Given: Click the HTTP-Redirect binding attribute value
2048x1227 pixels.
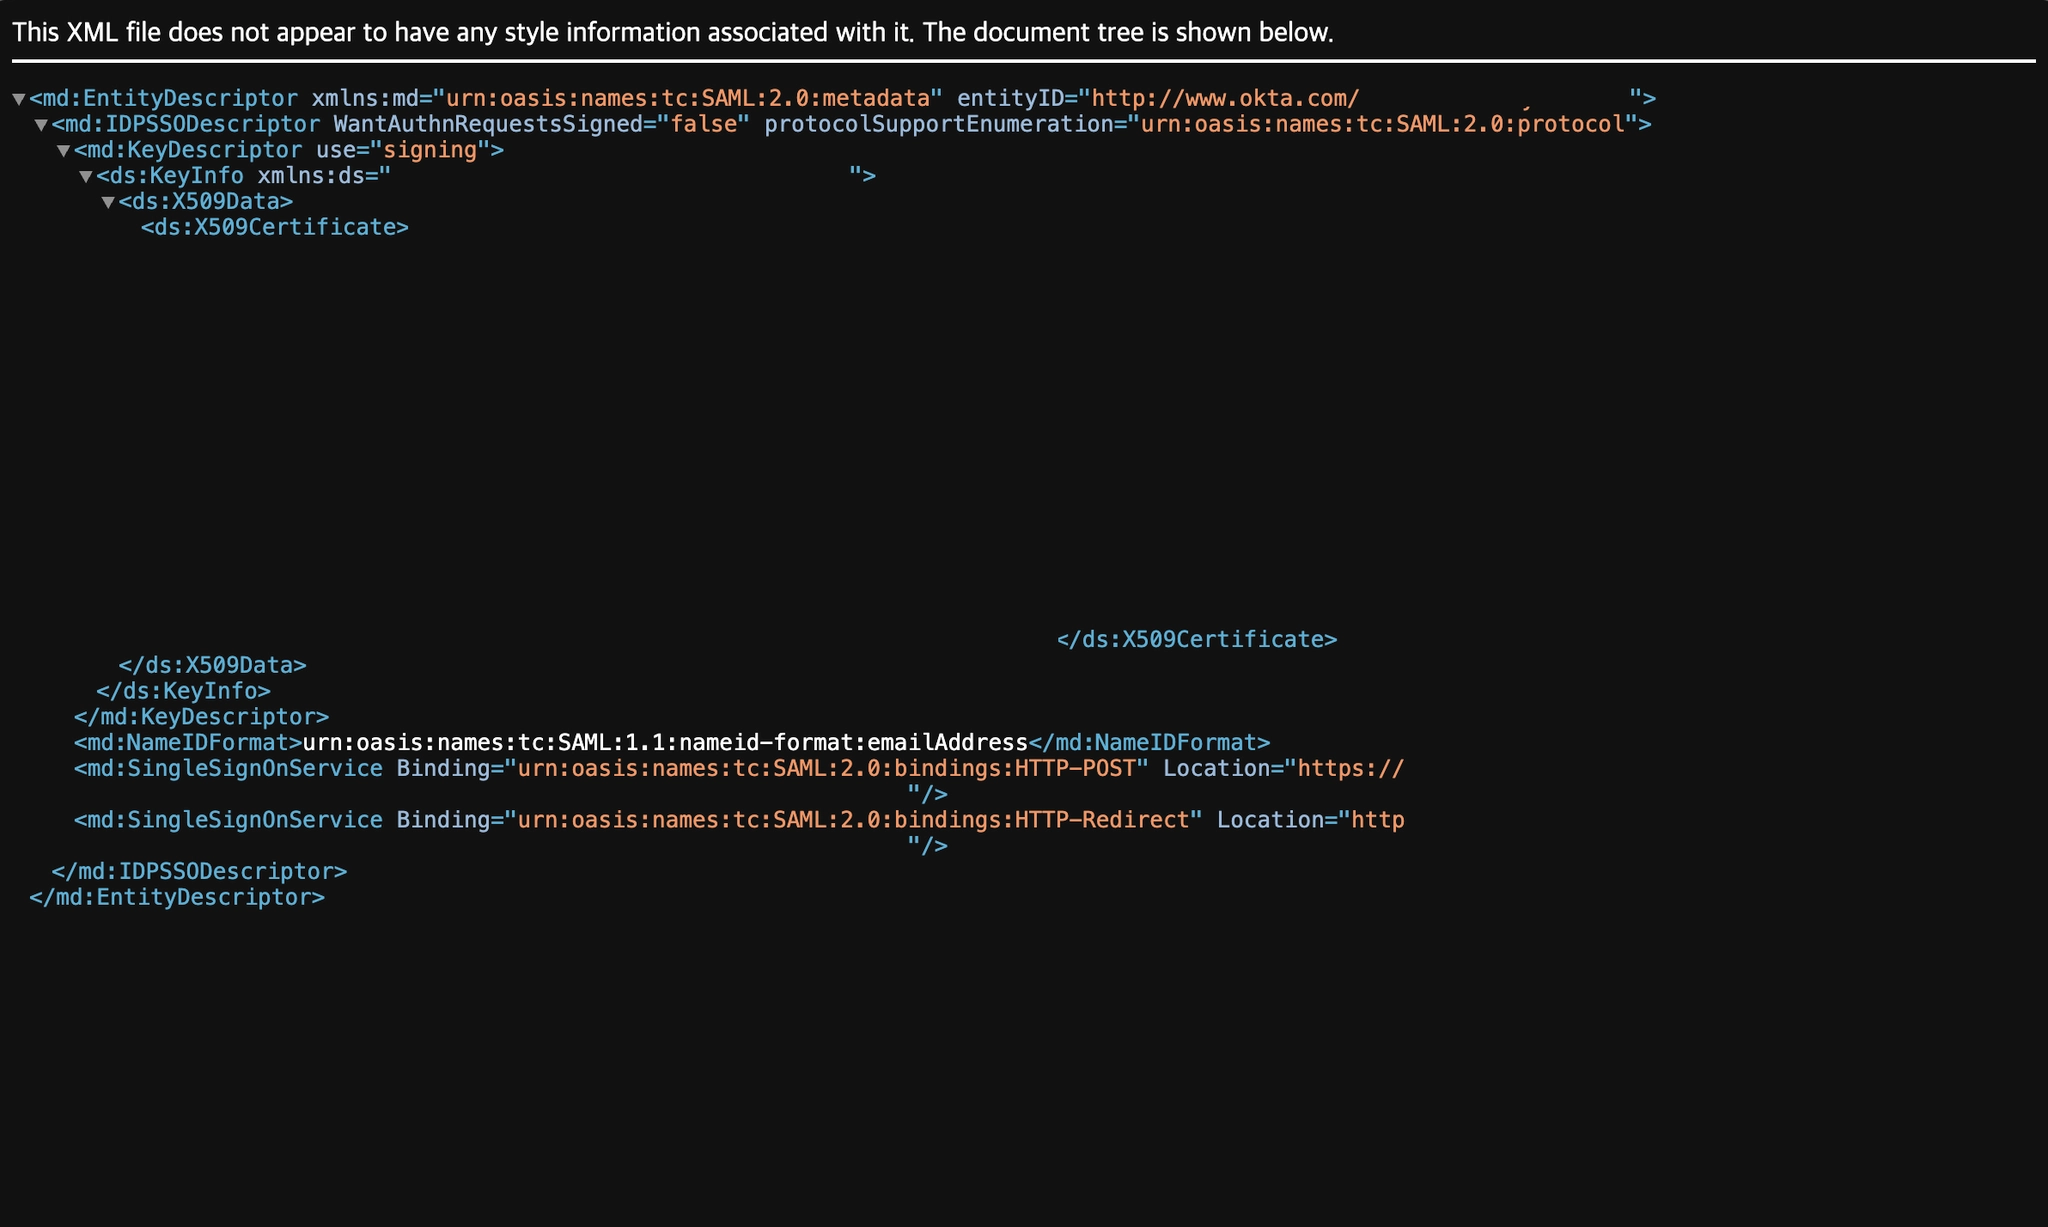Looking at the screenshot, I should (x=852, y=820).
